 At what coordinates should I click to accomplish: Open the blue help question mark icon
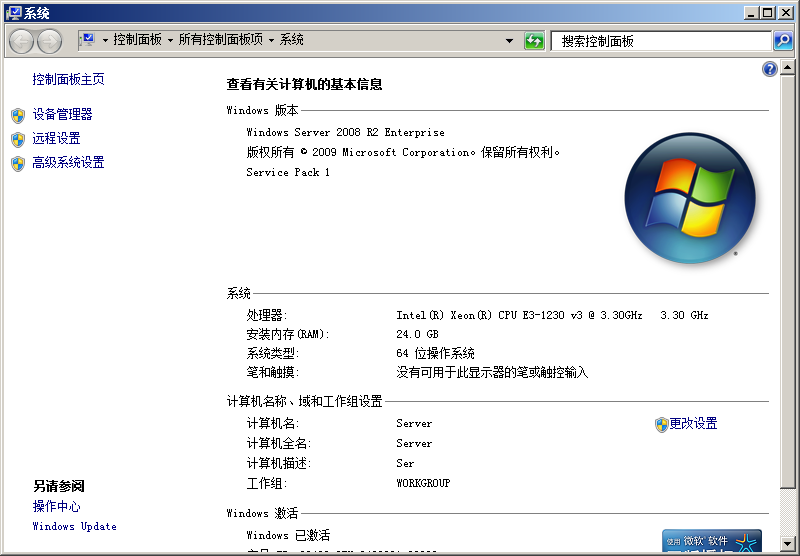(x=769, y=69)
